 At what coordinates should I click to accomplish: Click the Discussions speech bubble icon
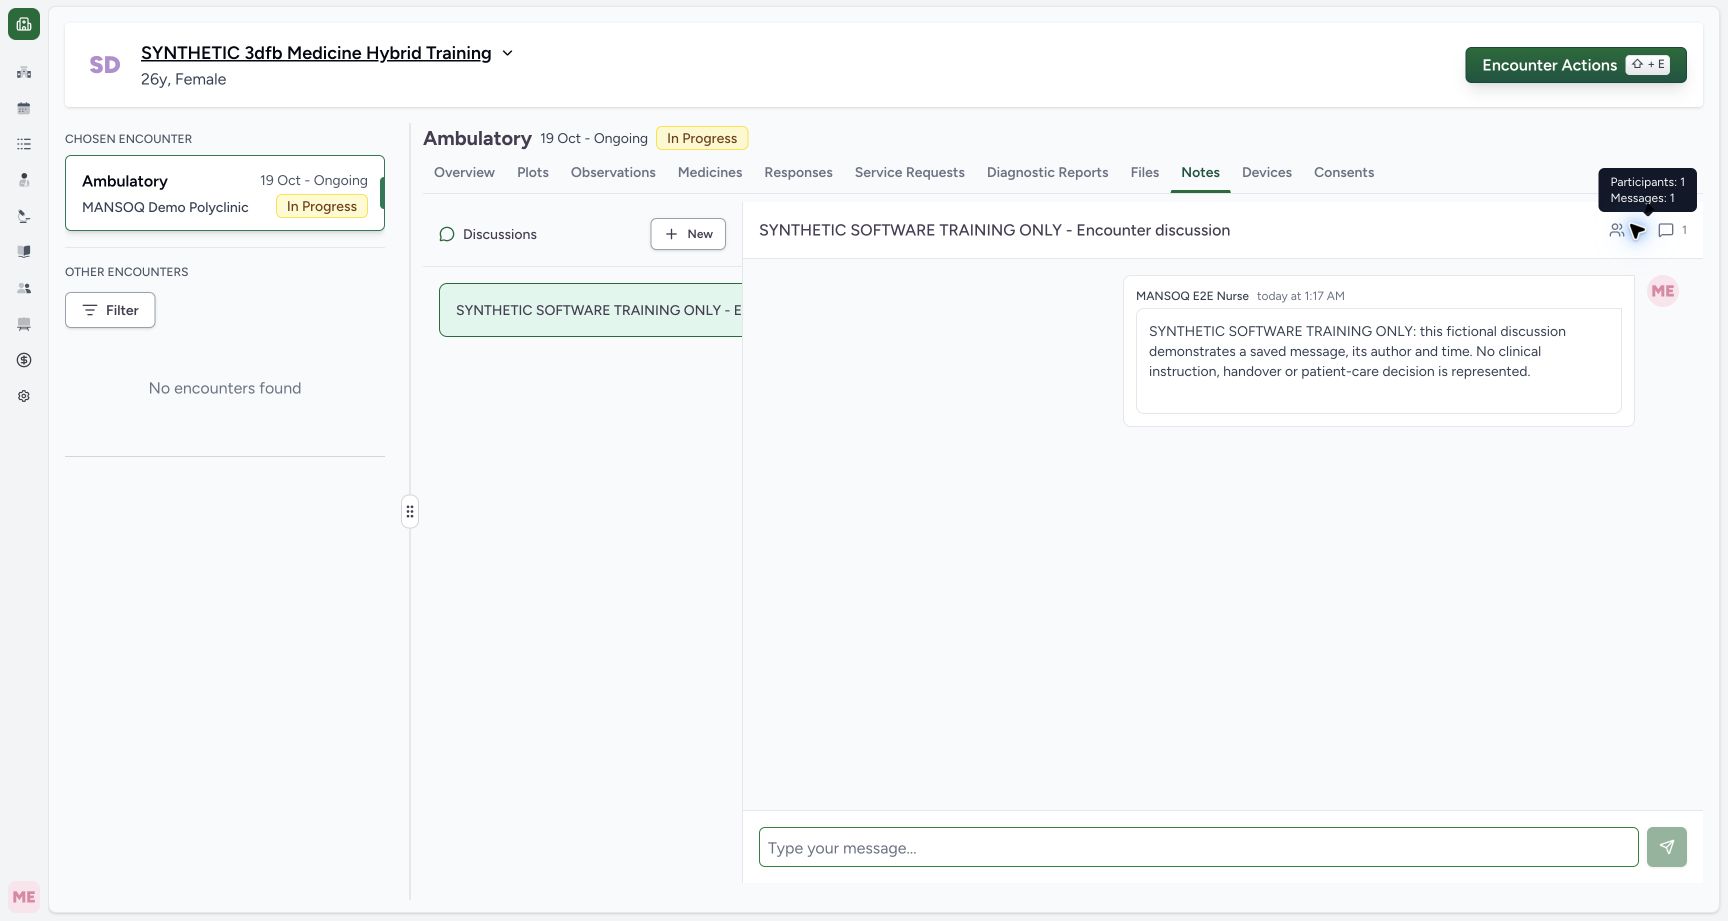pos(447,234)
